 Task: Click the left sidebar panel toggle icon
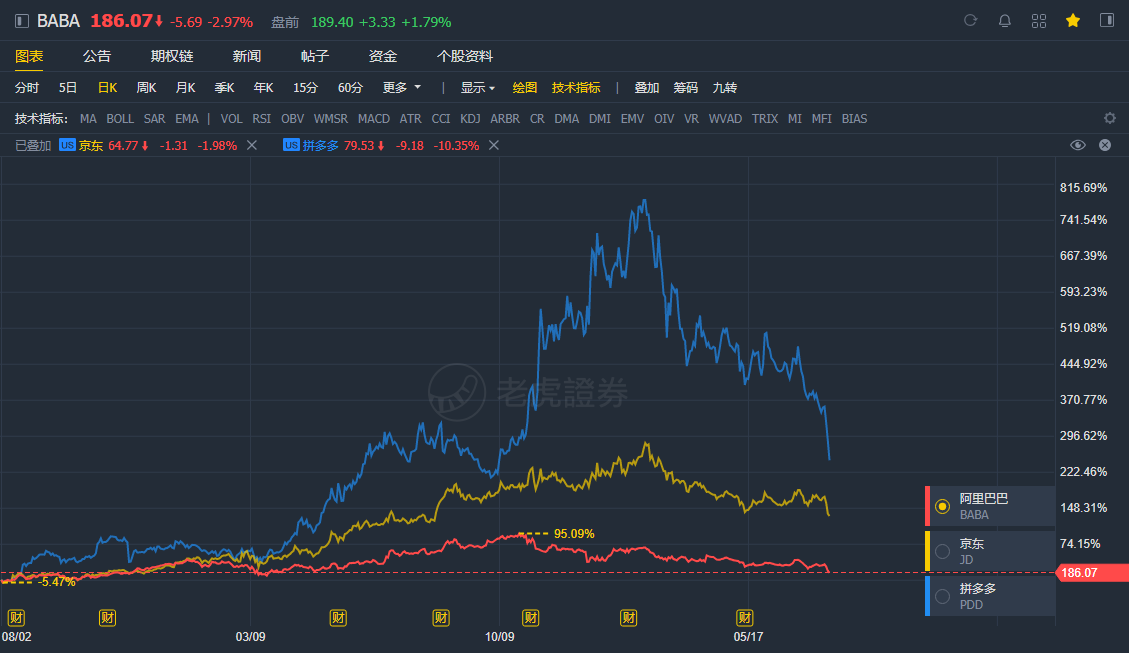[x=22, y=21]
